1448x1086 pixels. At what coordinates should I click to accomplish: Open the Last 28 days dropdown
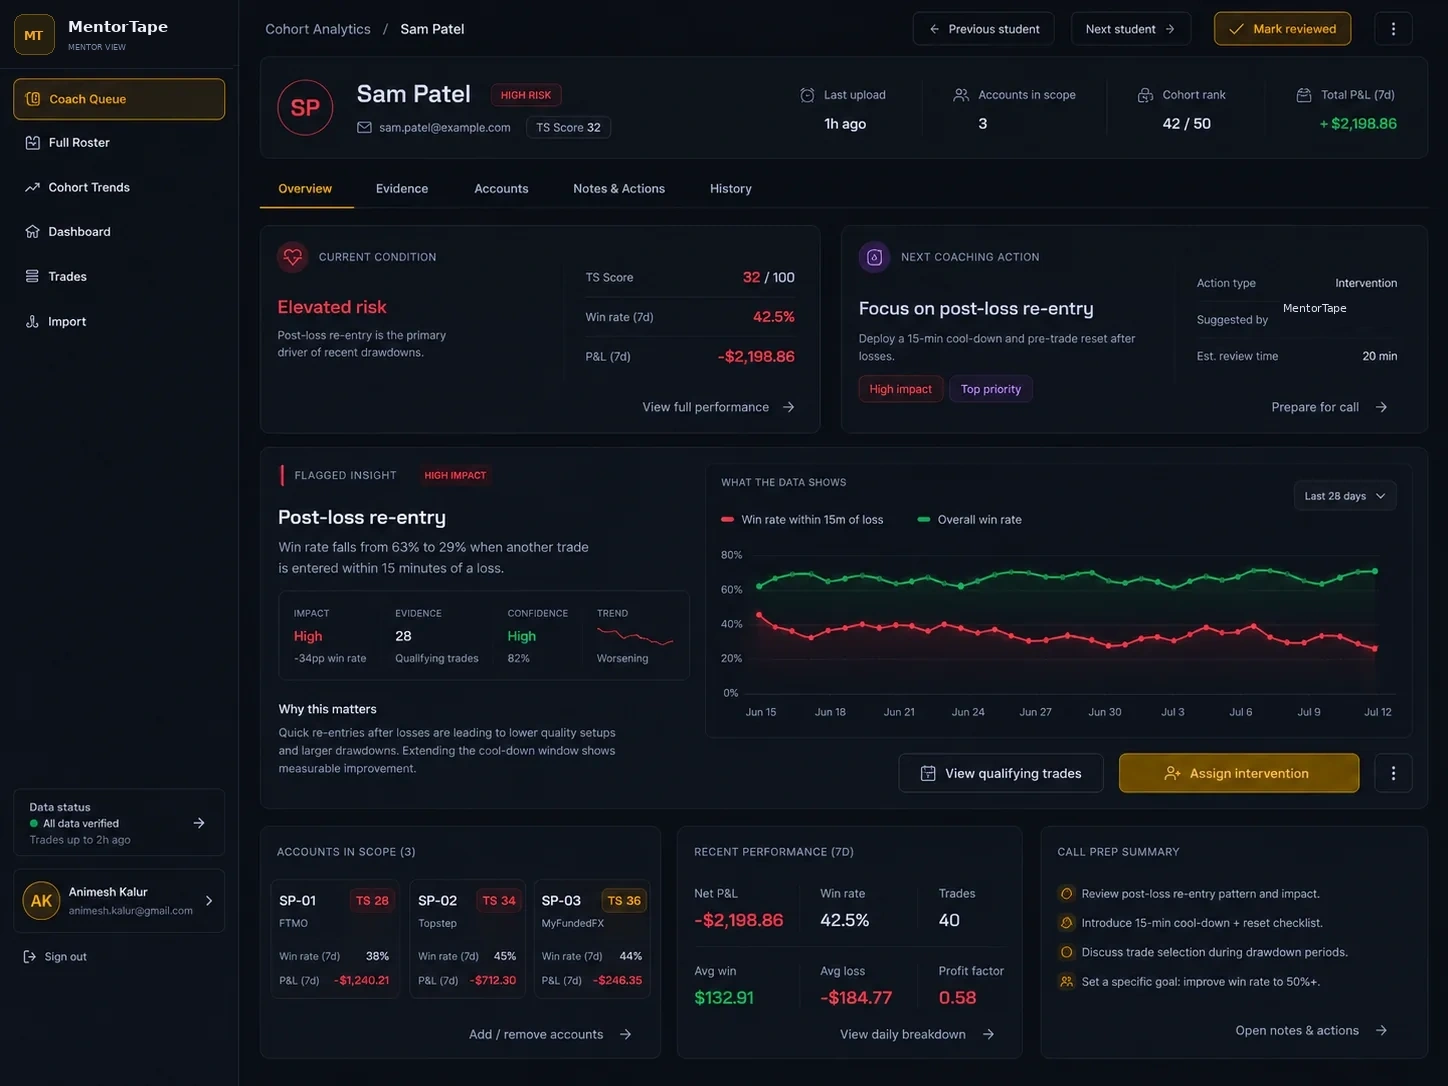1345,496
